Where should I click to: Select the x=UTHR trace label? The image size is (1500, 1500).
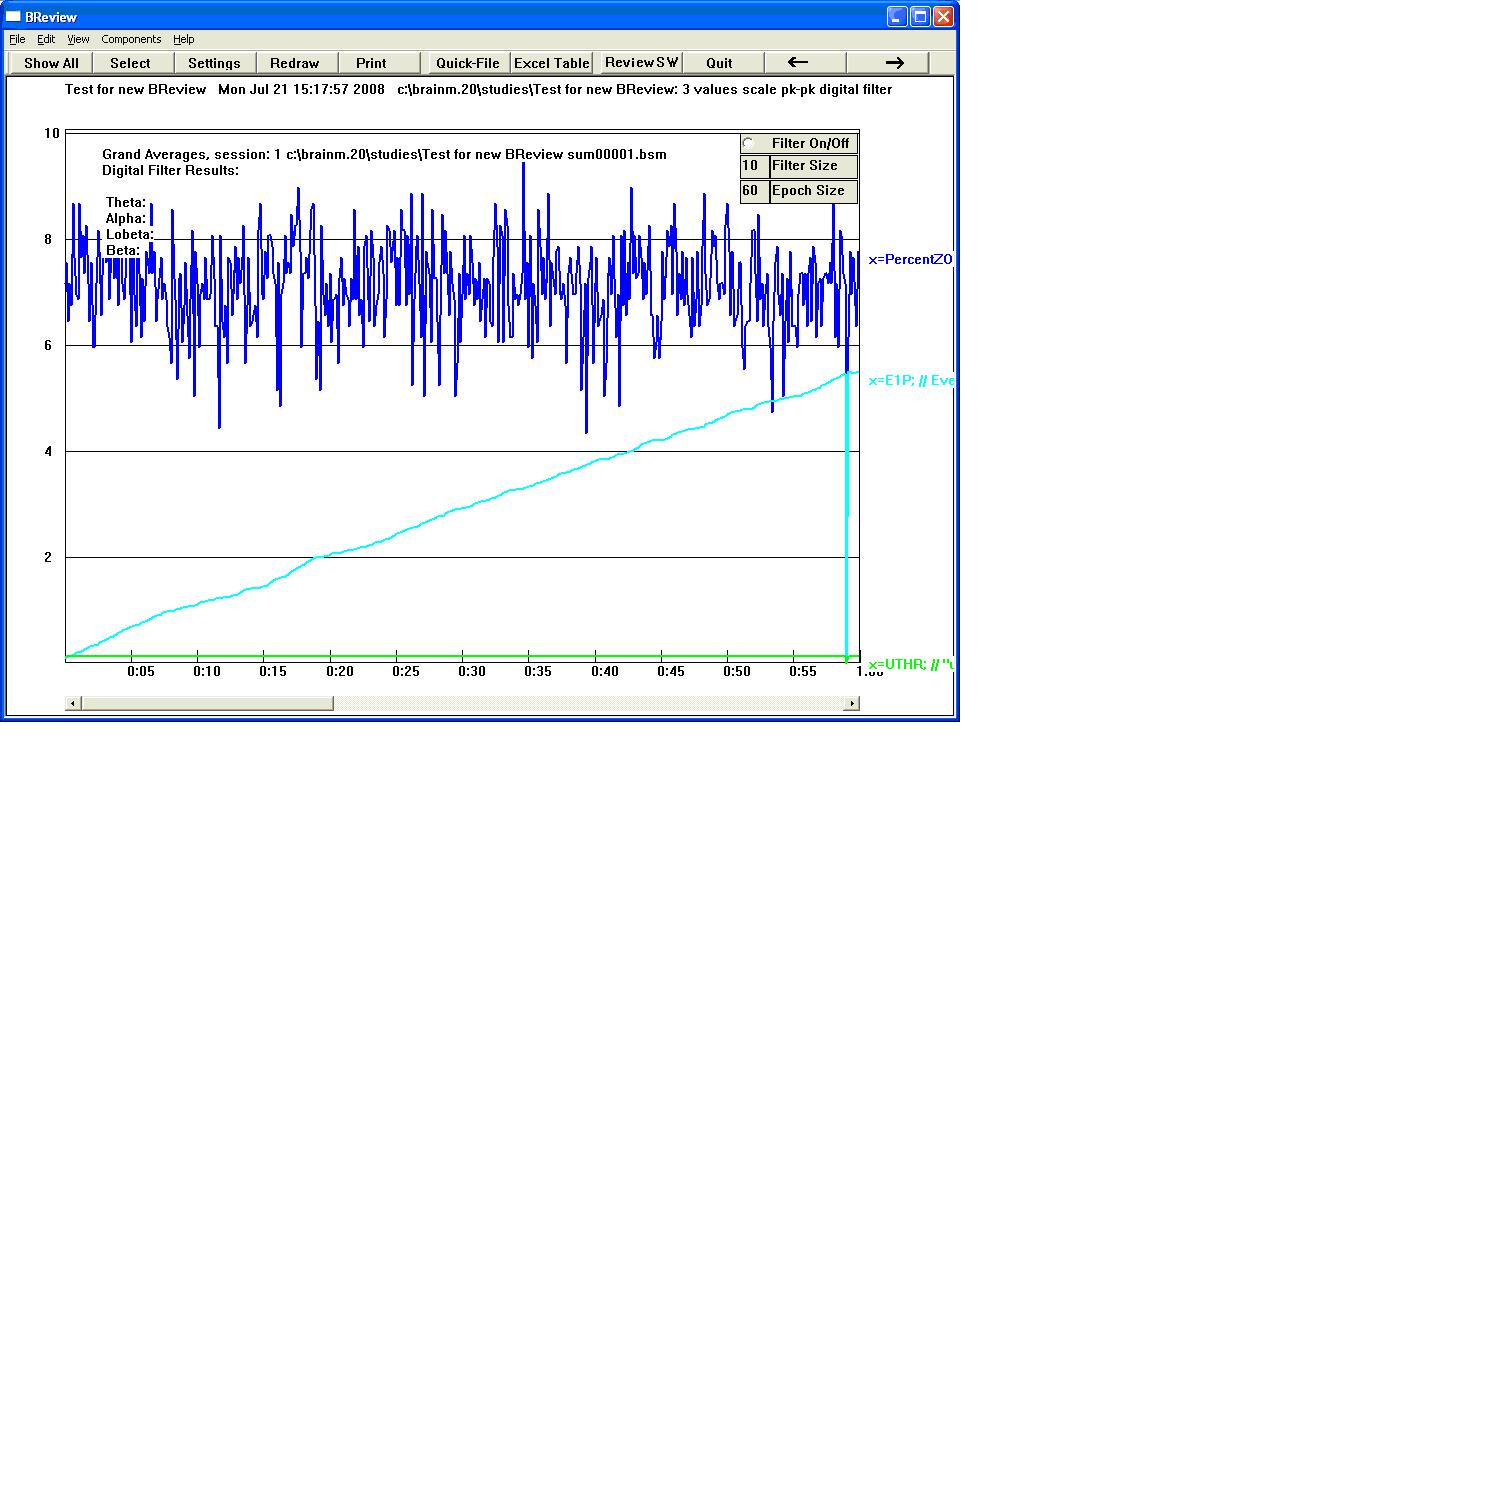click(x=910, y=664)
